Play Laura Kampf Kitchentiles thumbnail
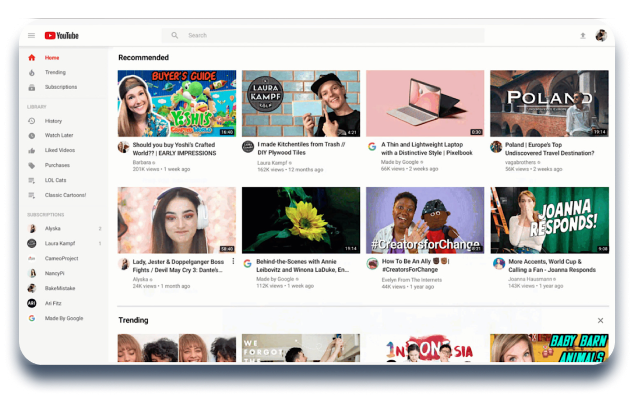 click(301, 104)
